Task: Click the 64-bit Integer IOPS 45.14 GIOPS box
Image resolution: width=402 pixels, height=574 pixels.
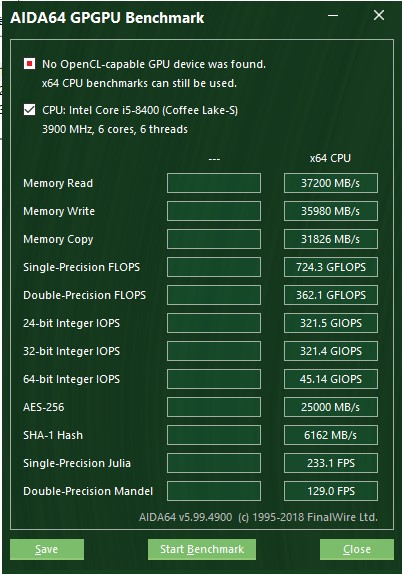Action: [331, 379]
